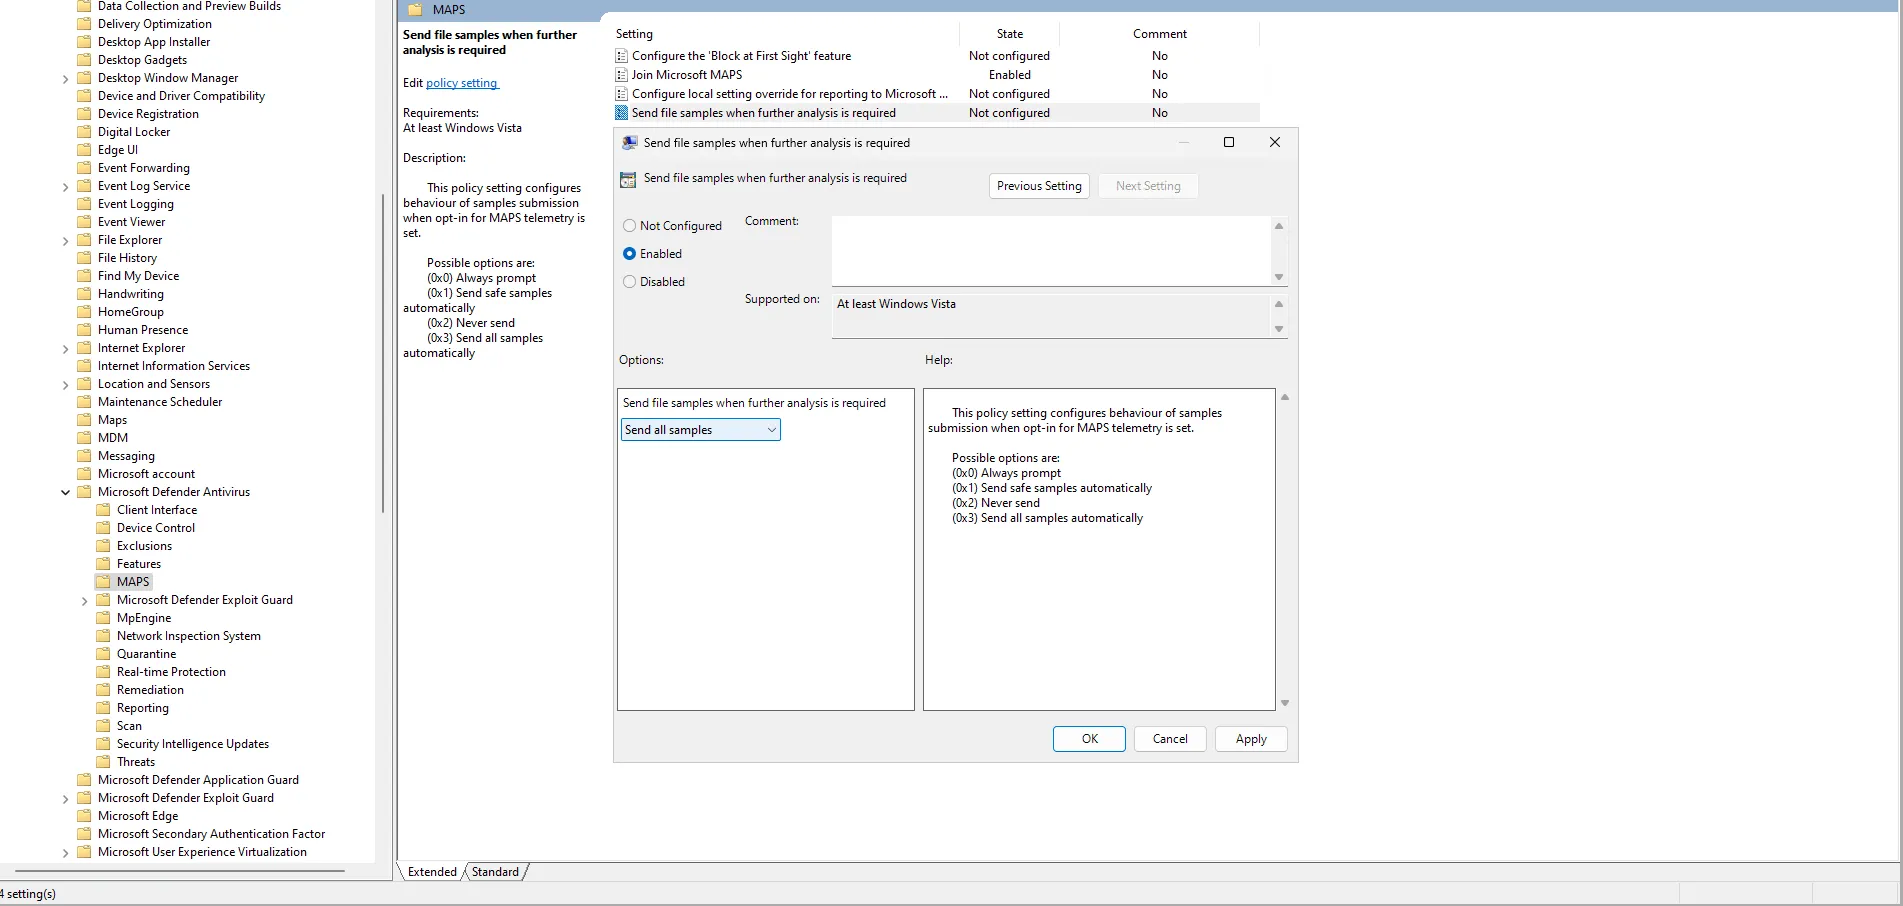Click the 'Join Microsoft MAPS' policy icon
Image resolution: width=1903 pixels, height=906 pixels.
[x=621, y=75]
